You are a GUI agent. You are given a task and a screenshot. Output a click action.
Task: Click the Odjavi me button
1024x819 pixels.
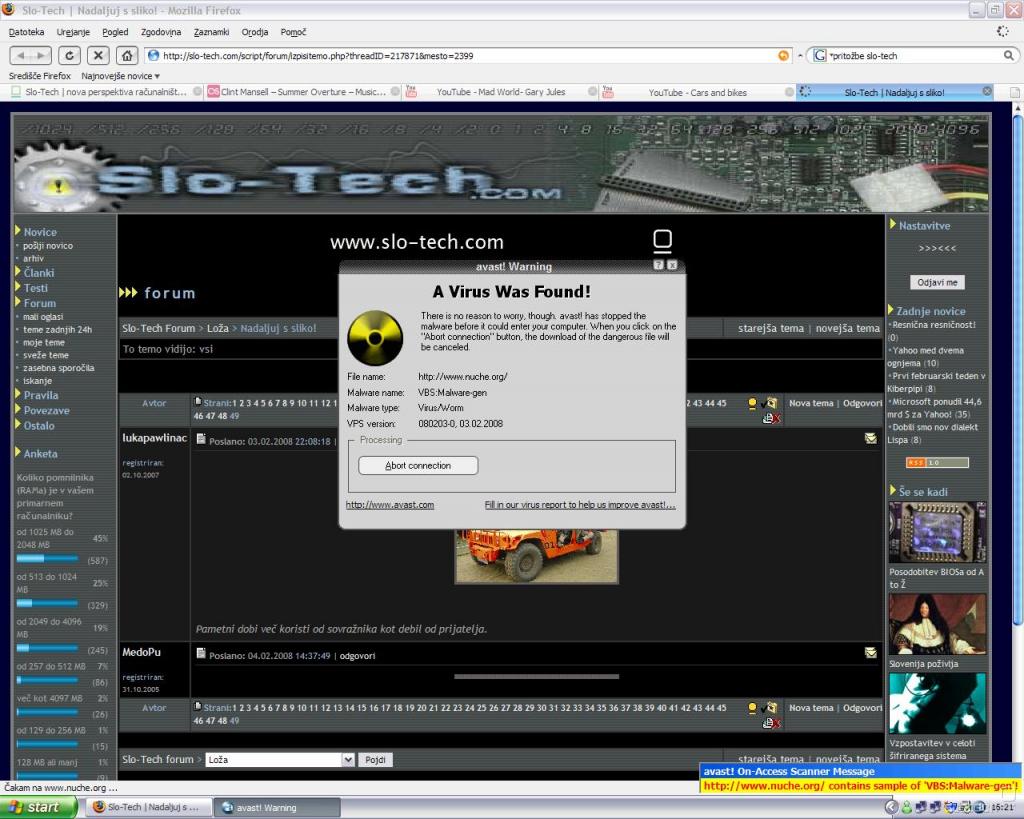[937, 282]
